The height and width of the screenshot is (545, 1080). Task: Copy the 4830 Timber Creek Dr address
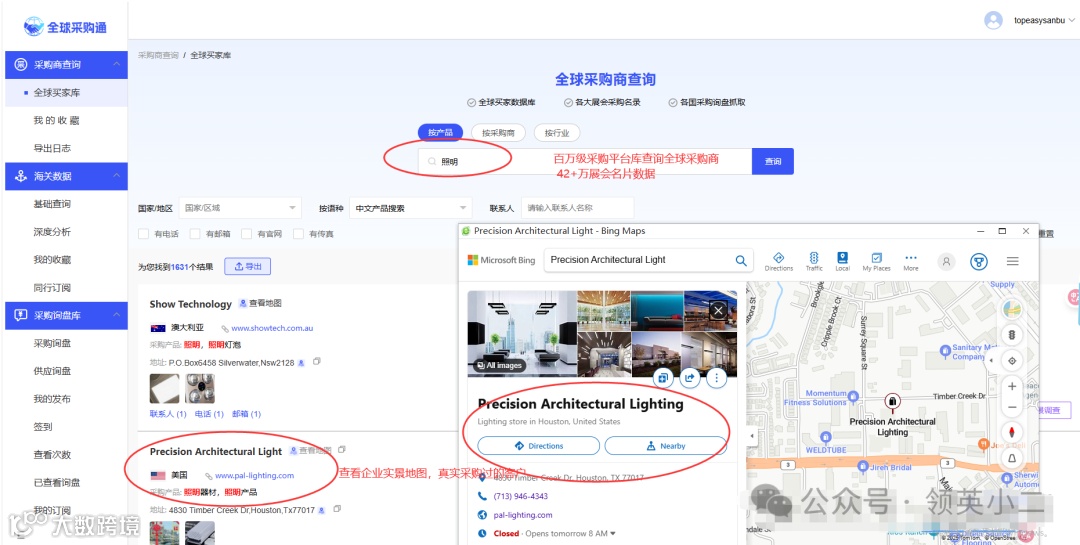pos(337,509)
